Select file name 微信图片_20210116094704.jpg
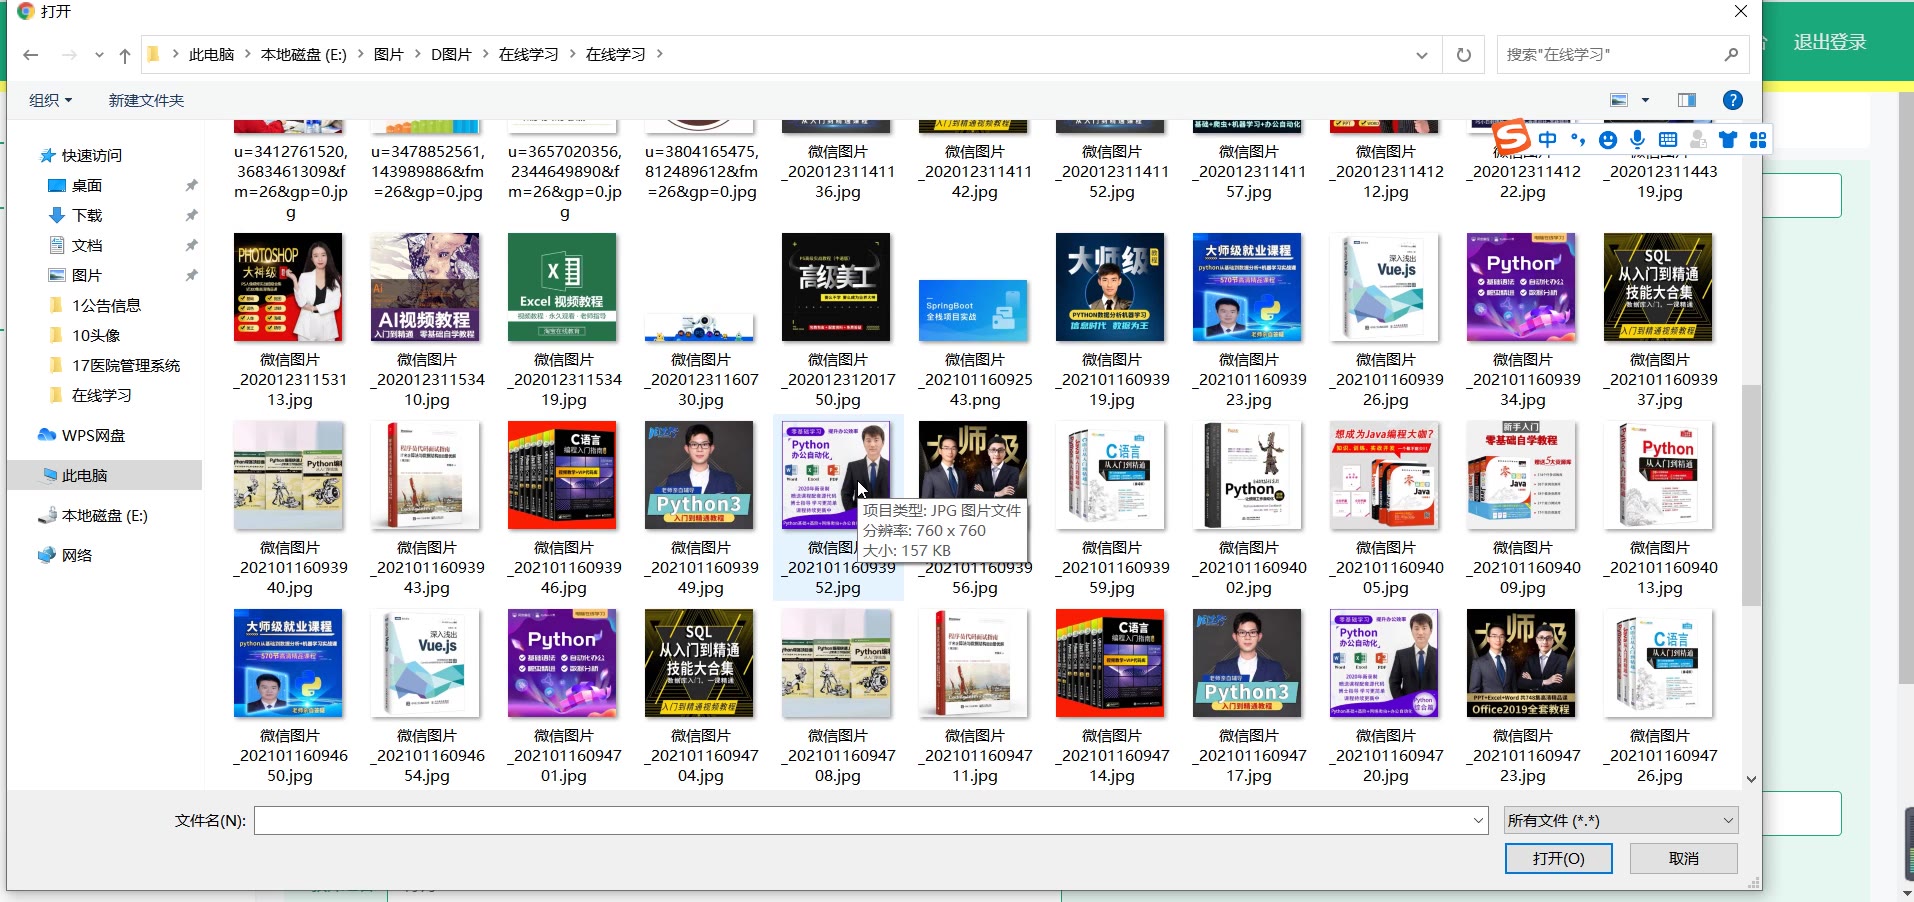1914x902 pixels. coord(700,755)
